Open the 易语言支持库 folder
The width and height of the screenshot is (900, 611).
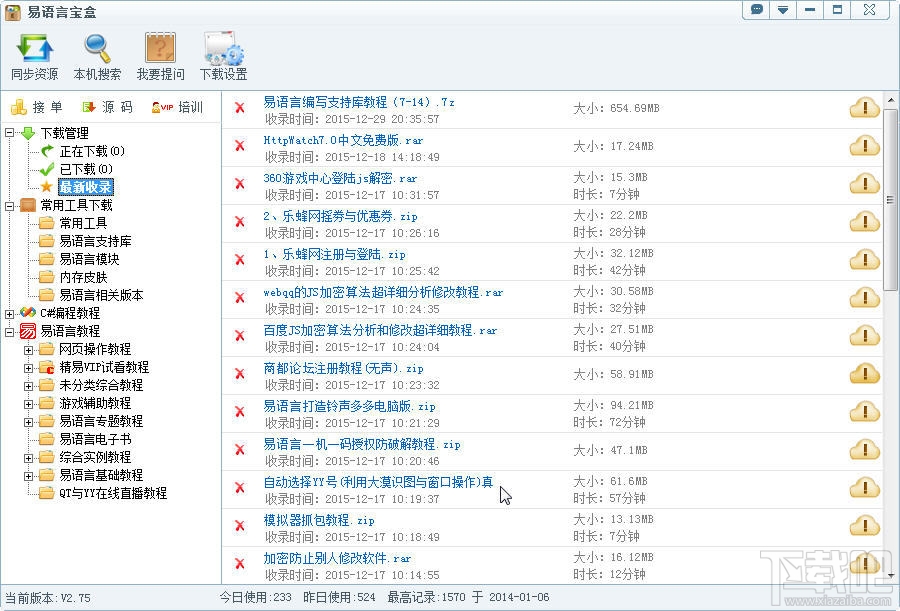(95, 241)
